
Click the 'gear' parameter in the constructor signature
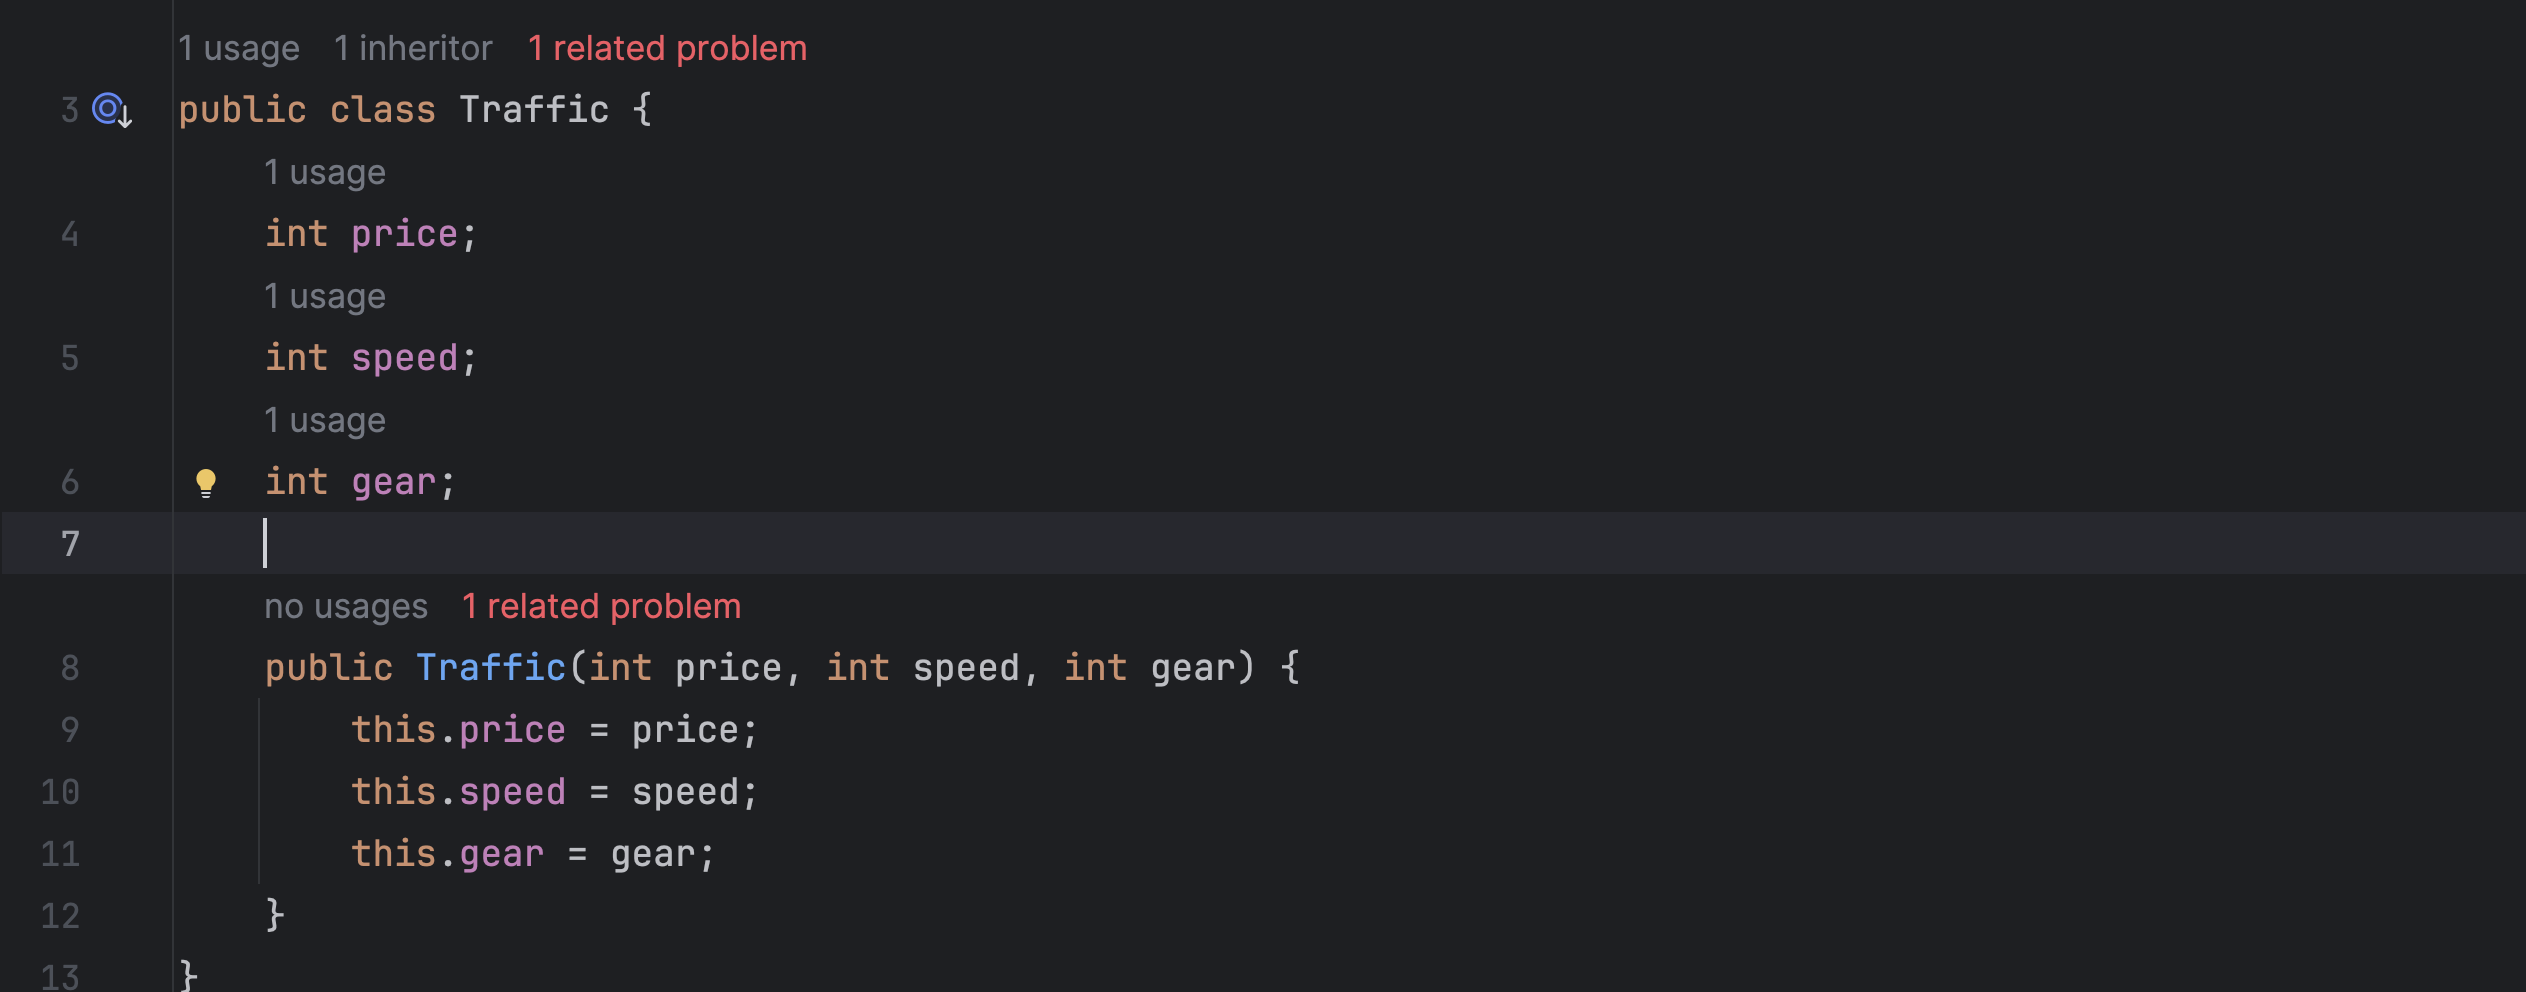[x=1194, y=667]
